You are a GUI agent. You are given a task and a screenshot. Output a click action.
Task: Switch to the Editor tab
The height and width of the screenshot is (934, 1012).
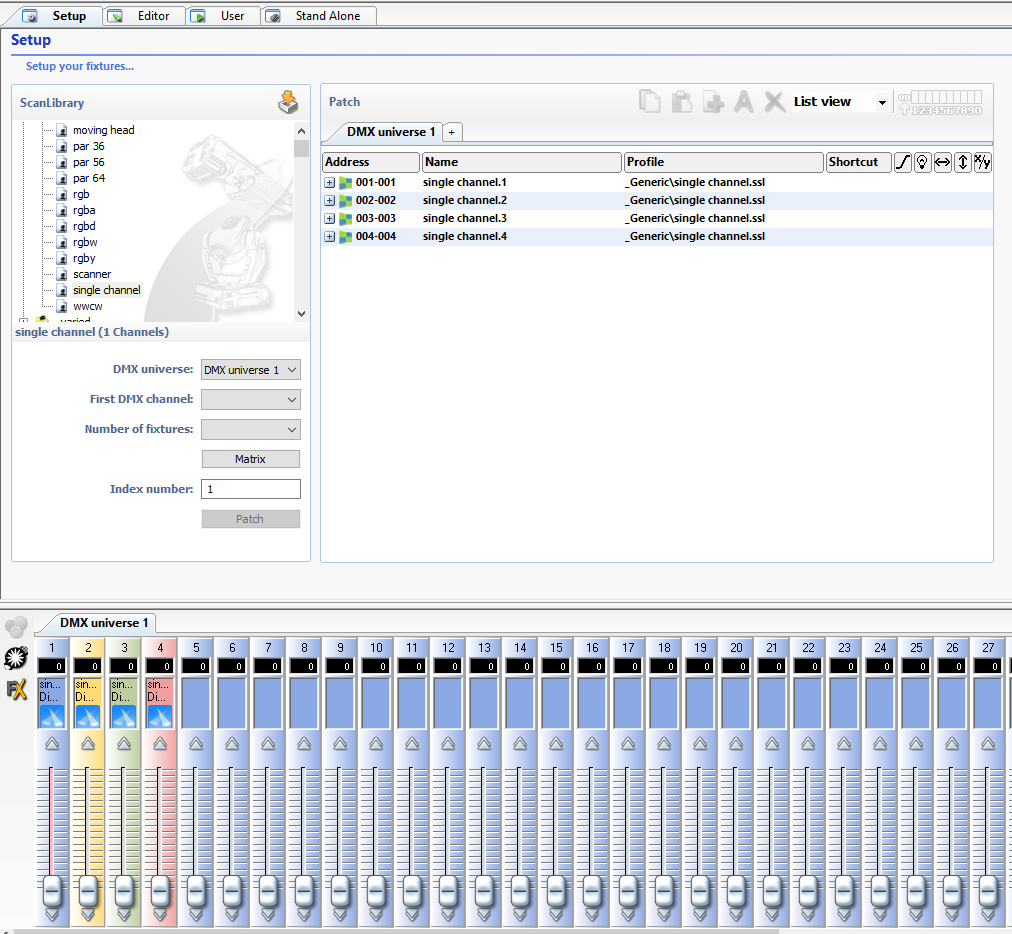[x=144, y=16]
